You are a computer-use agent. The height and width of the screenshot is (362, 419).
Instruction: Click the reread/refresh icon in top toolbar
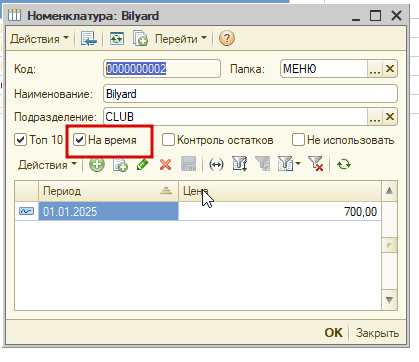click(x=117, y=39)
